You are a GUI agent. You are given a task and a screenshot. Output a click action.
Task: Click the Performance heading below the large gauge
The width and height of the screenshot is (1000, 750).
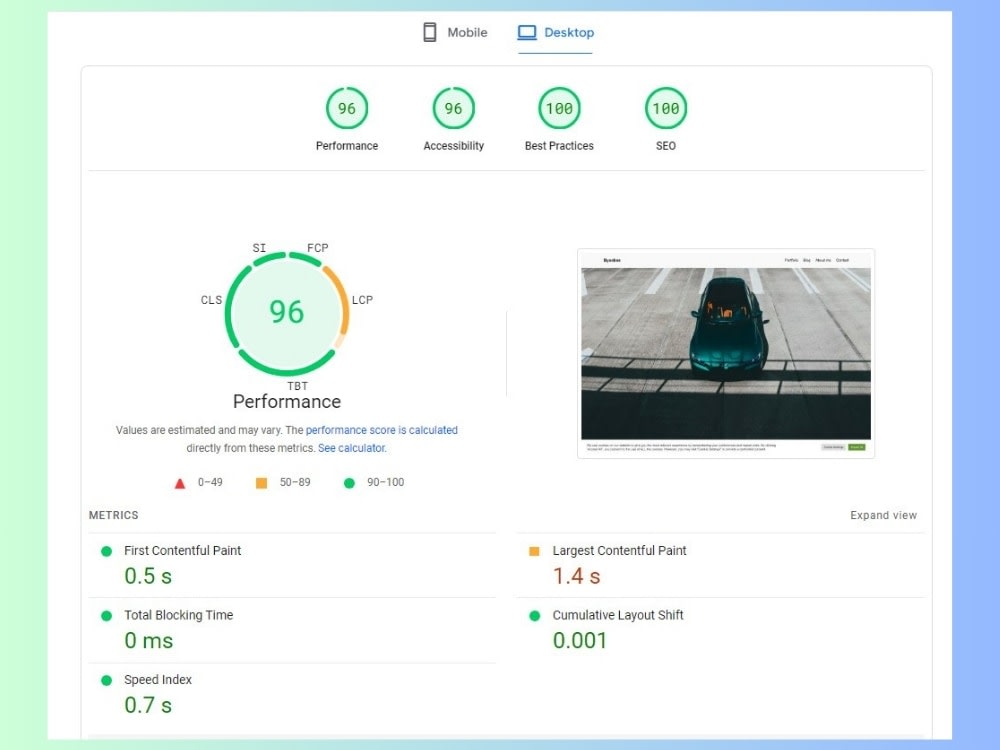(287, 402)
